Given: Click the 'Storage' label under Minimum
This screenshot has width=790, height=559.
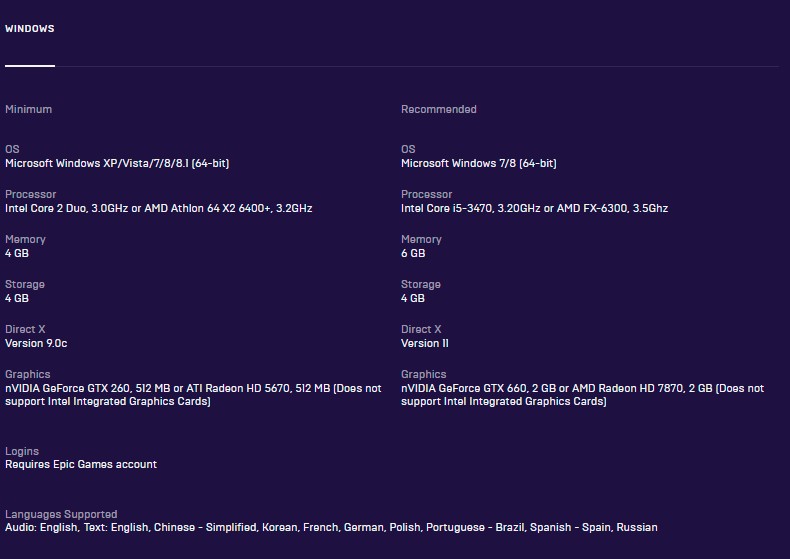Looking at the screenshot, I should pyautogui.click(x=25, y=285).
